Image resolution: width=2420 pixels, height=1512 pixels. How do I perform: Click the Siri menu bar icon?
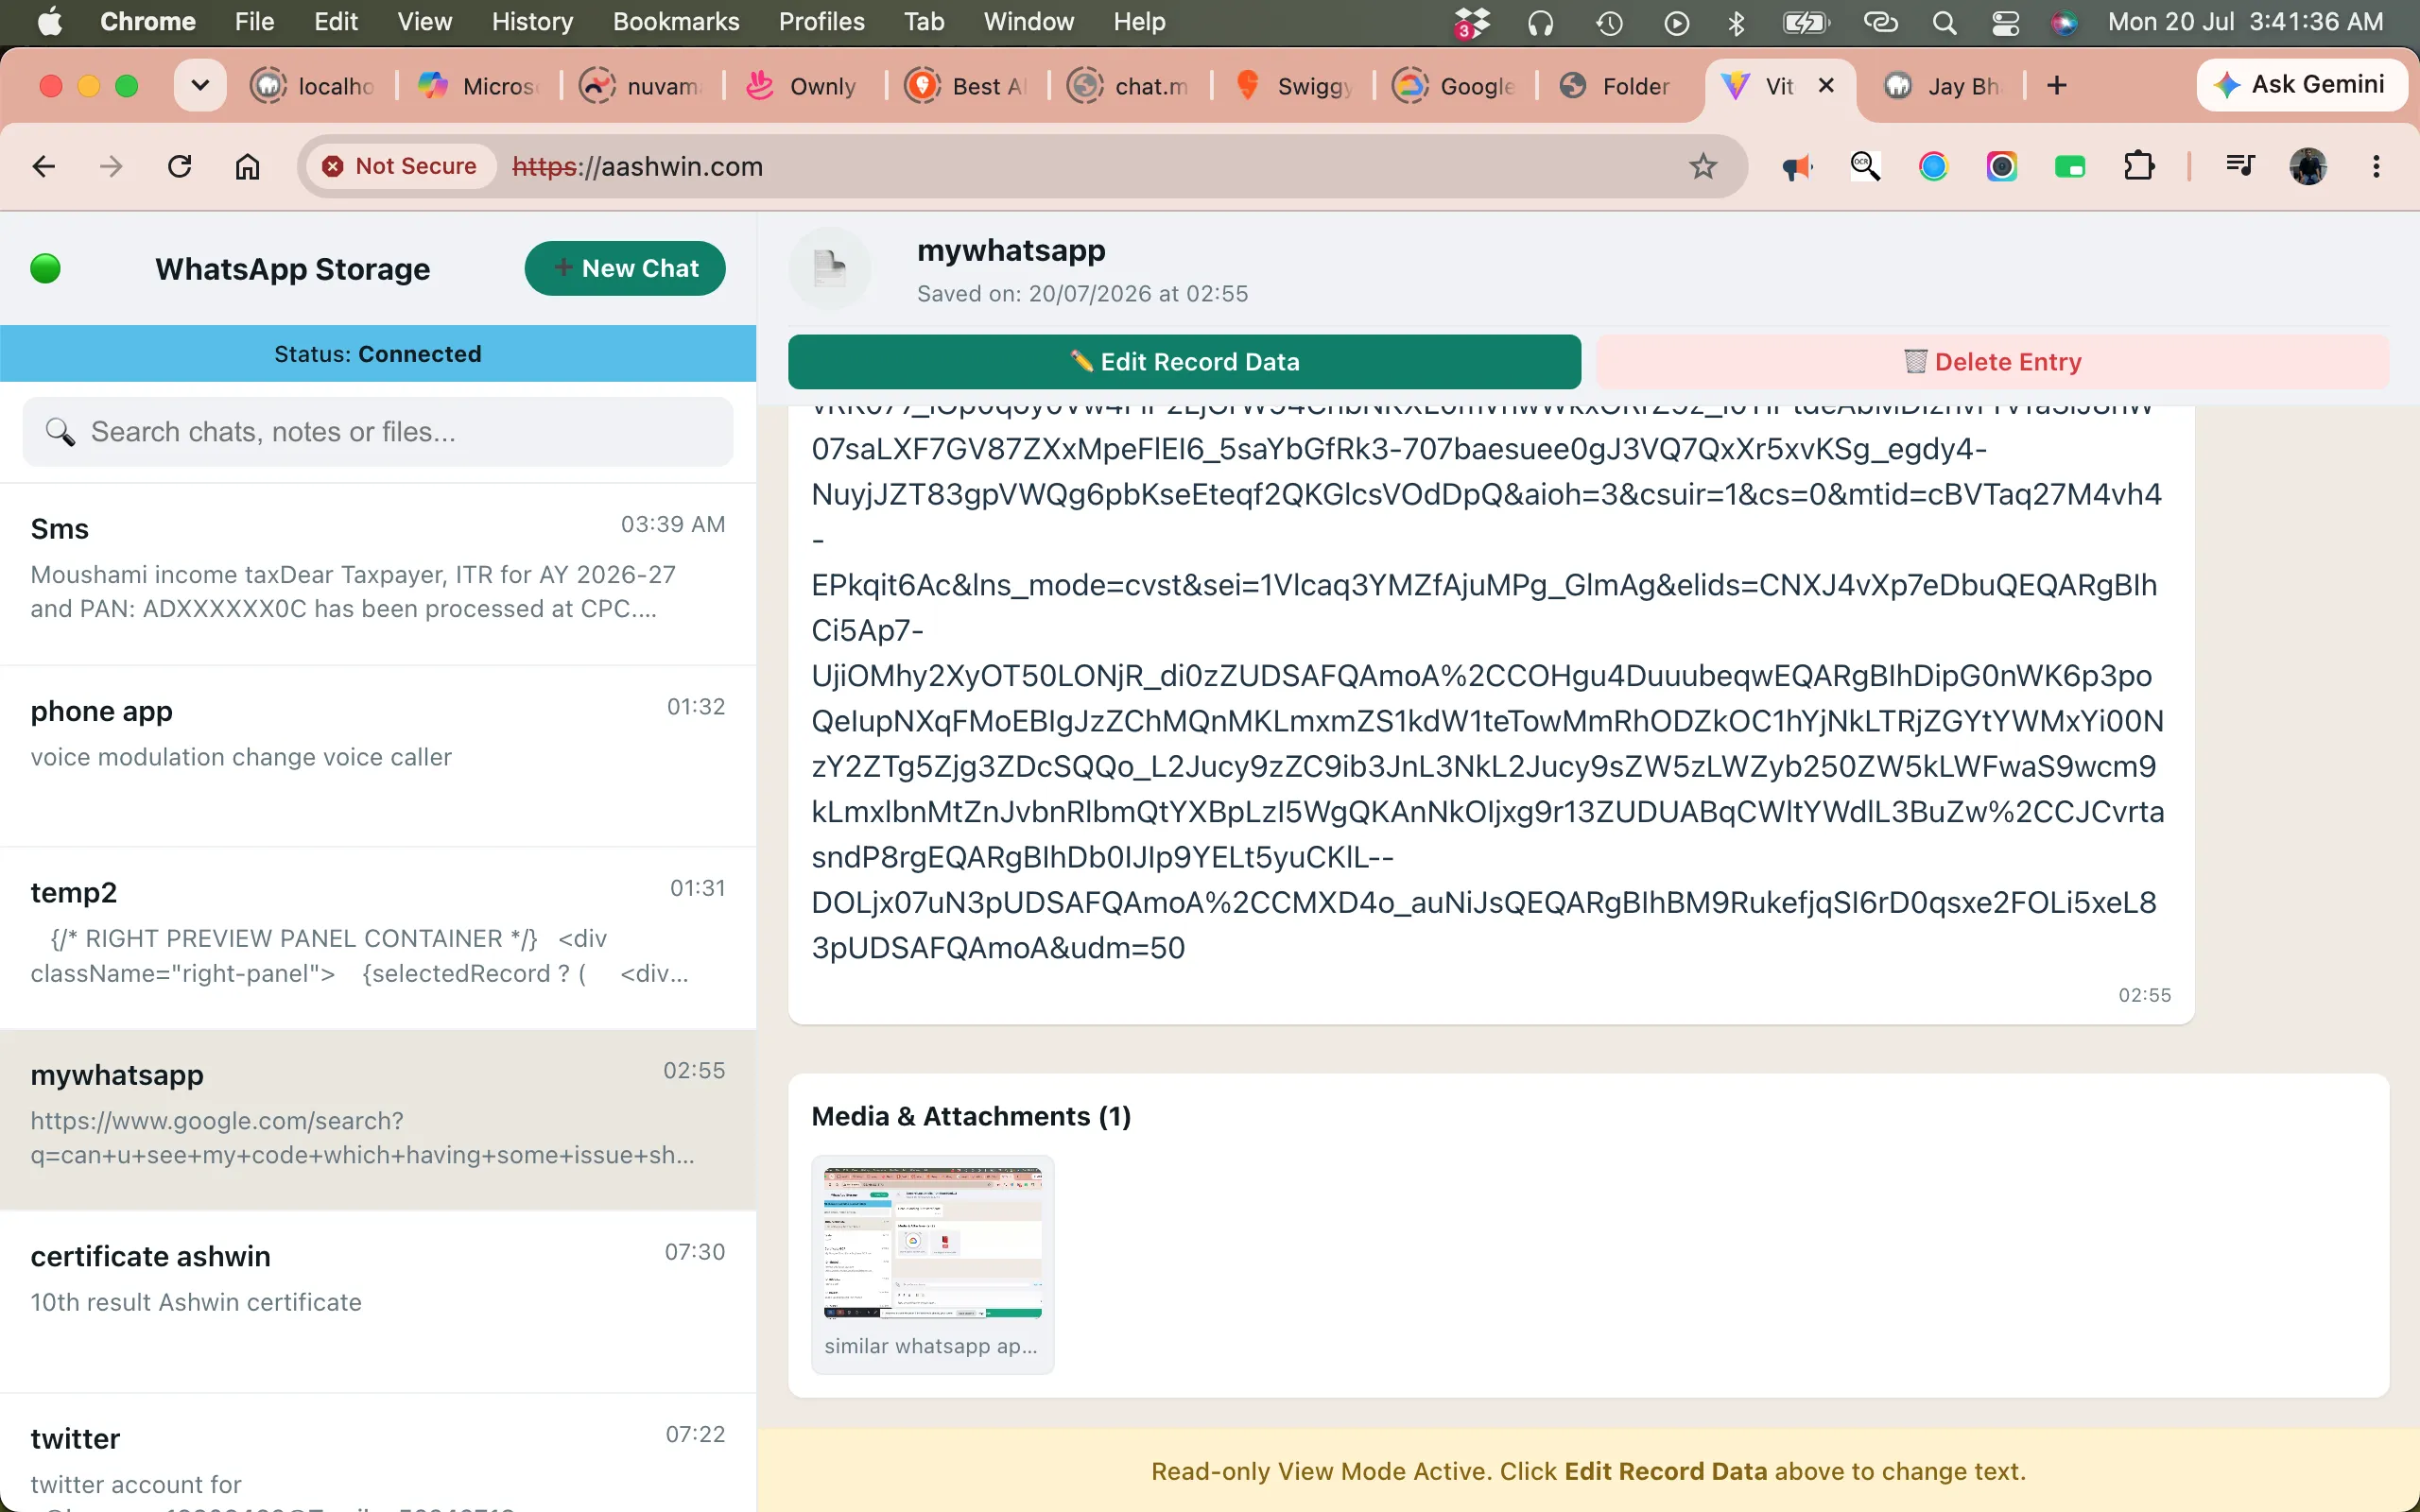(x=2064, y=22)
